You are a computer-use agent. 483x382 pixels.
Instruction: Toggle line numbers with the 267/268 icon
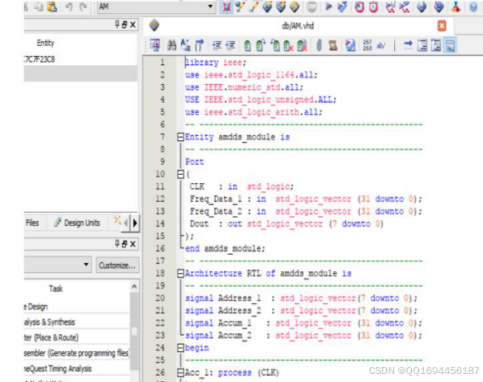(367, 45)
